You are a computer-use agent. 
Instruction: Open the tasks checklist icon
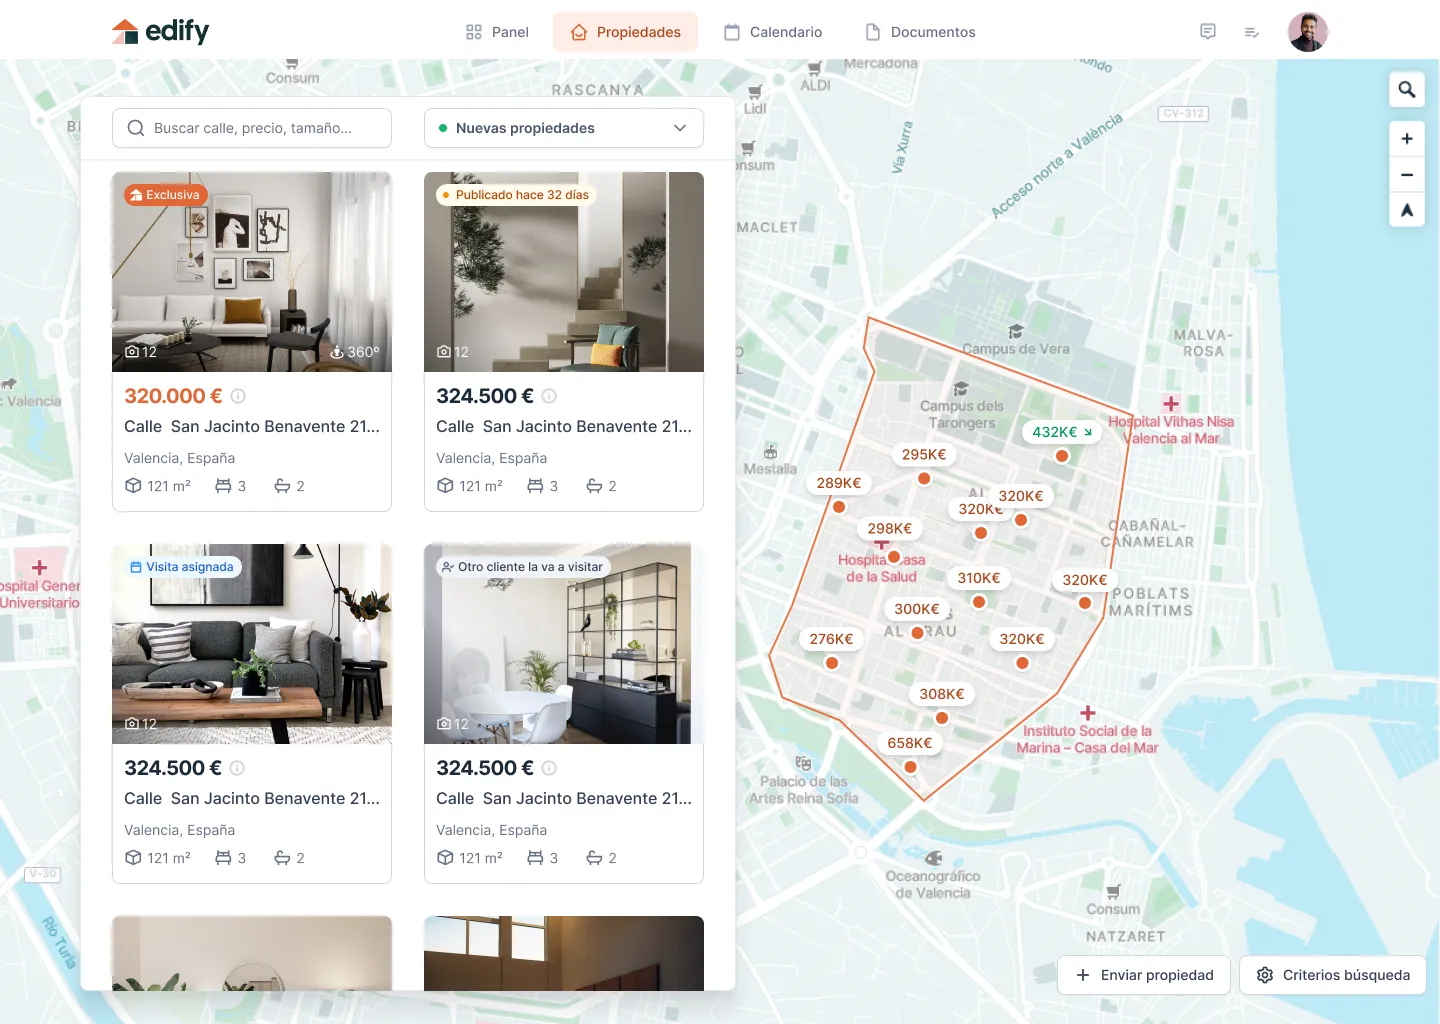1251,31
